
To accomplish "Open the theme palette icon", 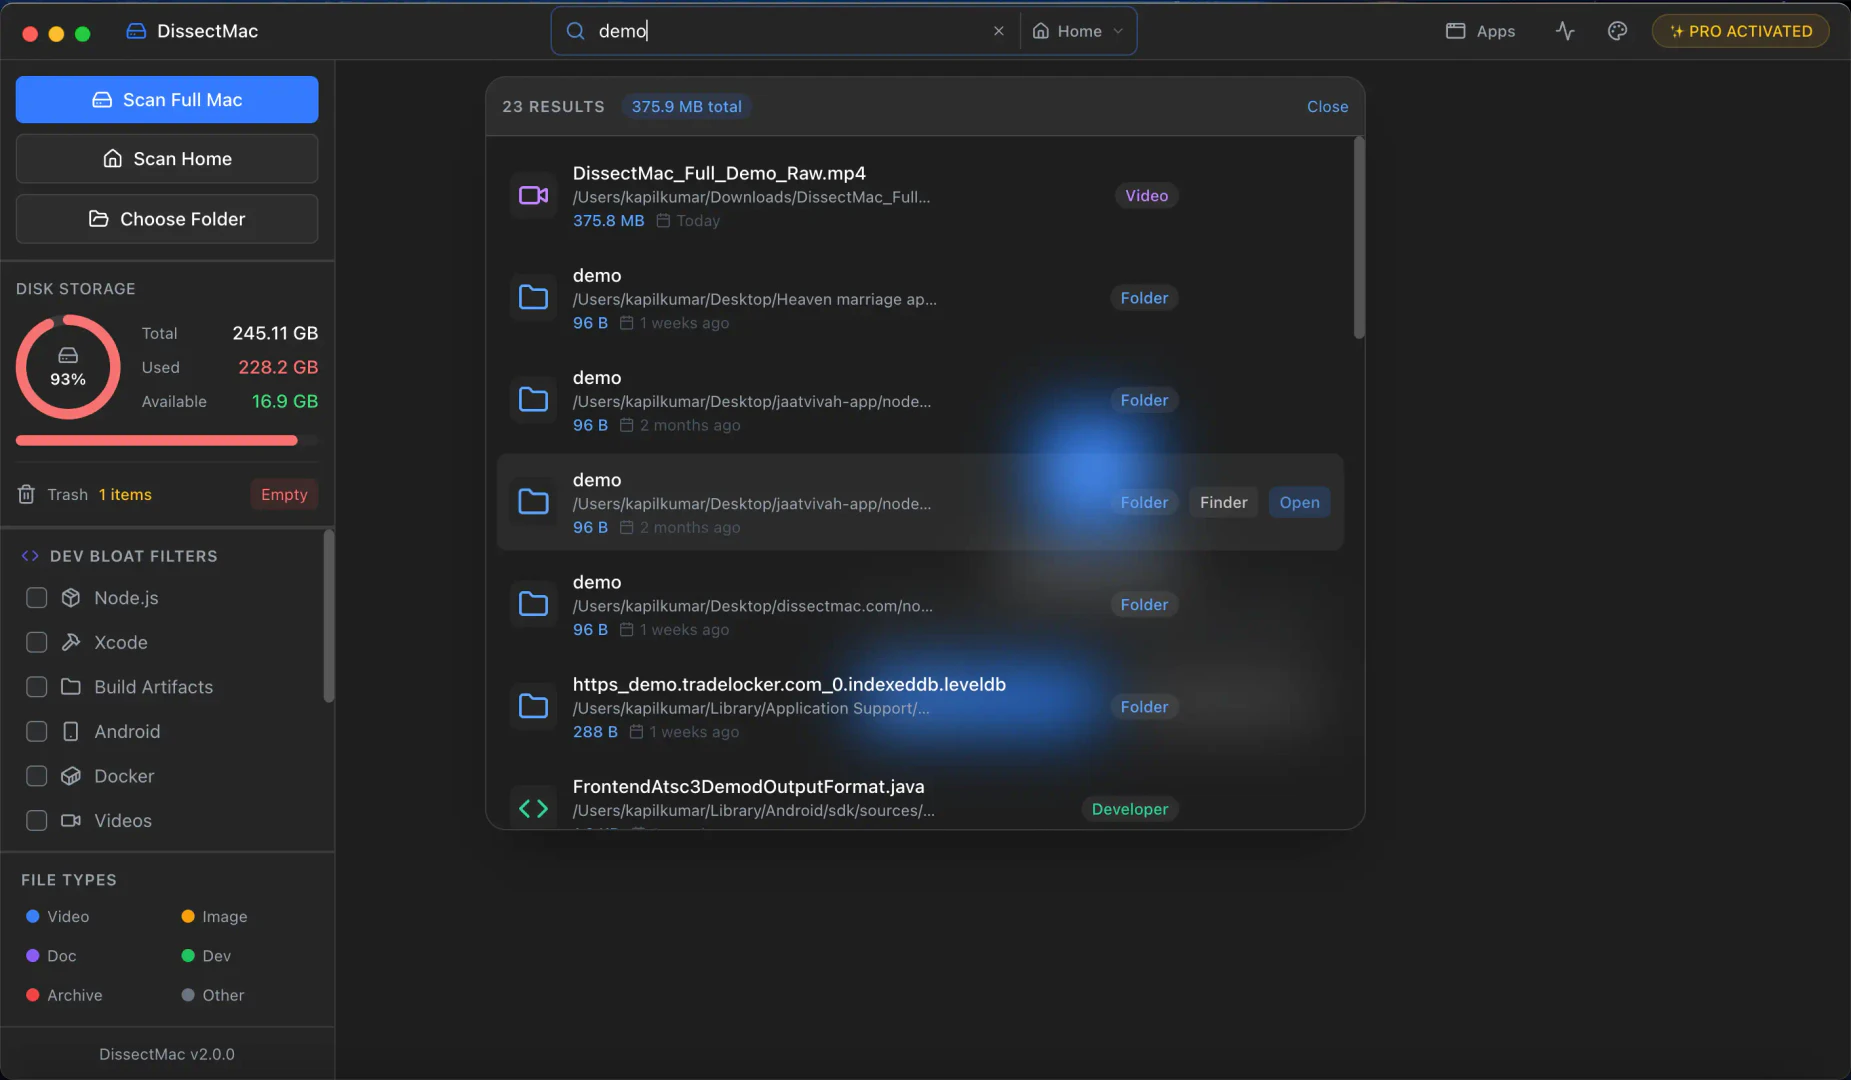I will tap(1617, 31).
